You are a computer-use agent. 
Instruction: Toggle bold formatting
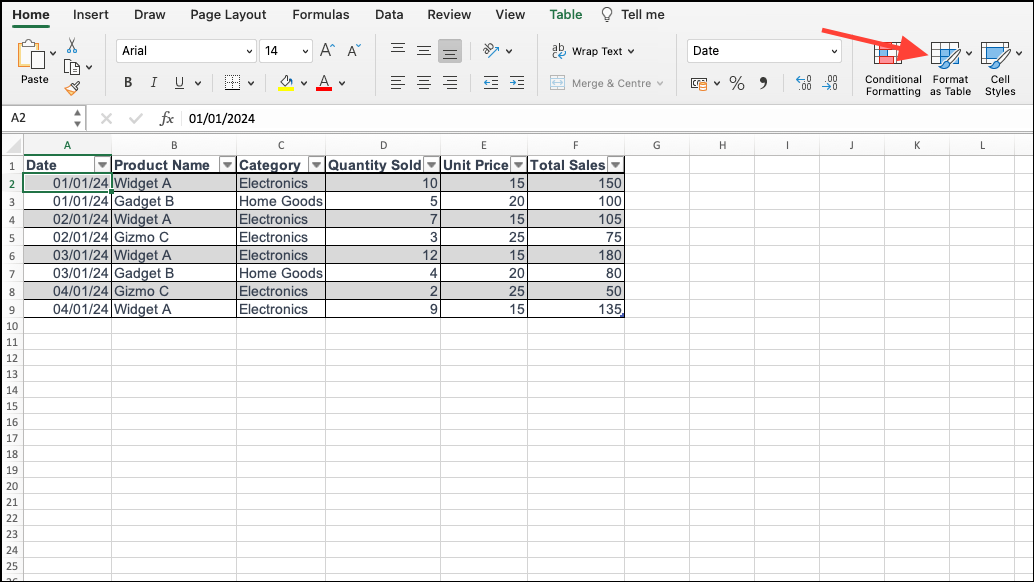point(127,82)
